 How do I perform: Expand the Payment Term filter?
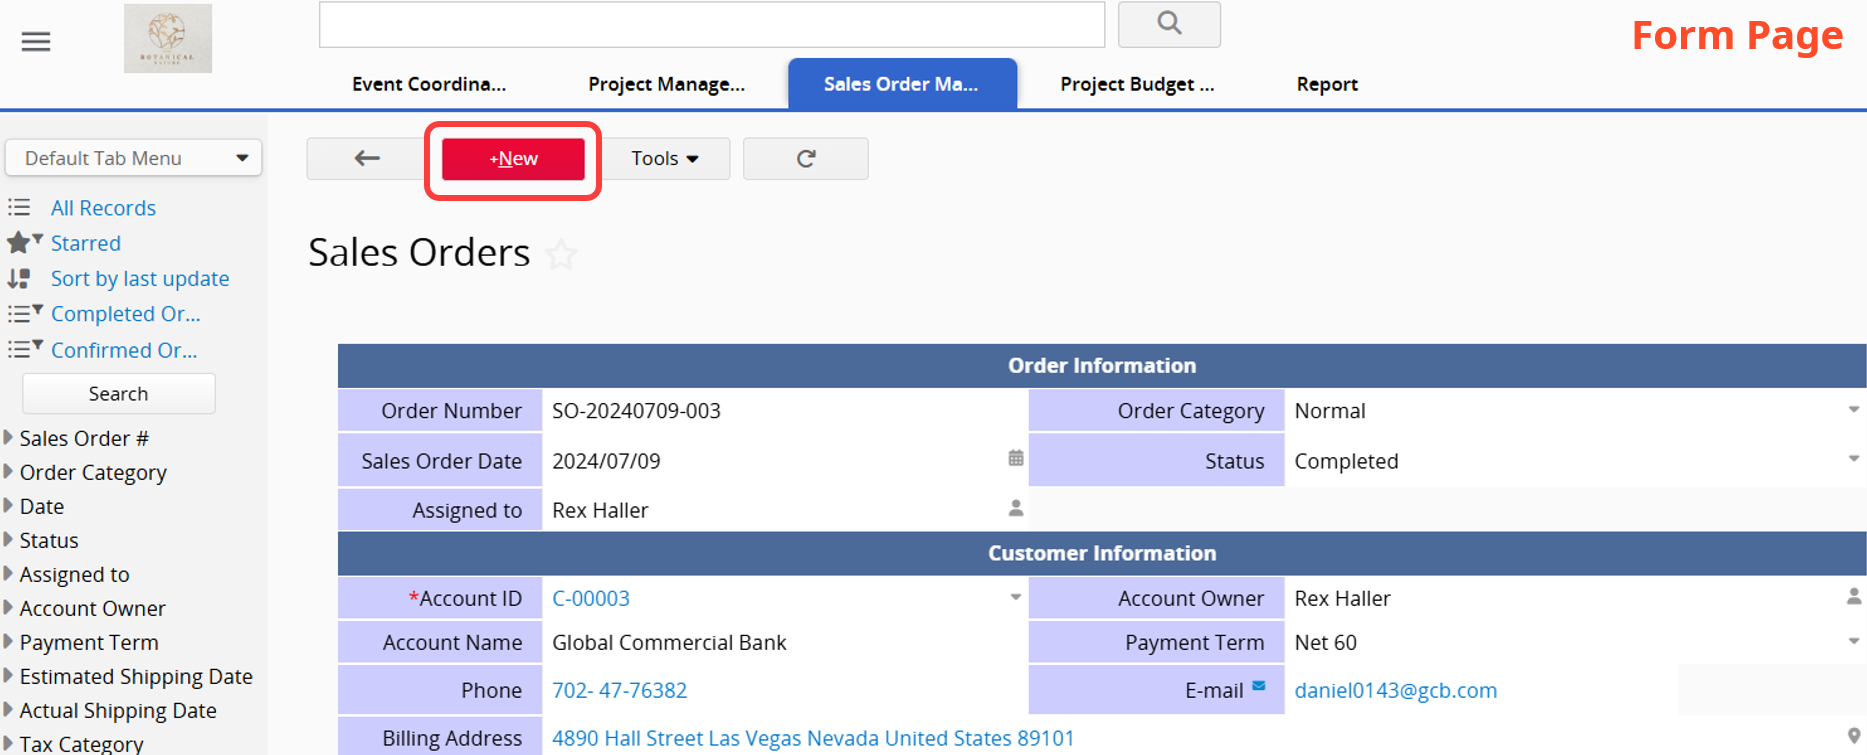coord(88,642)
